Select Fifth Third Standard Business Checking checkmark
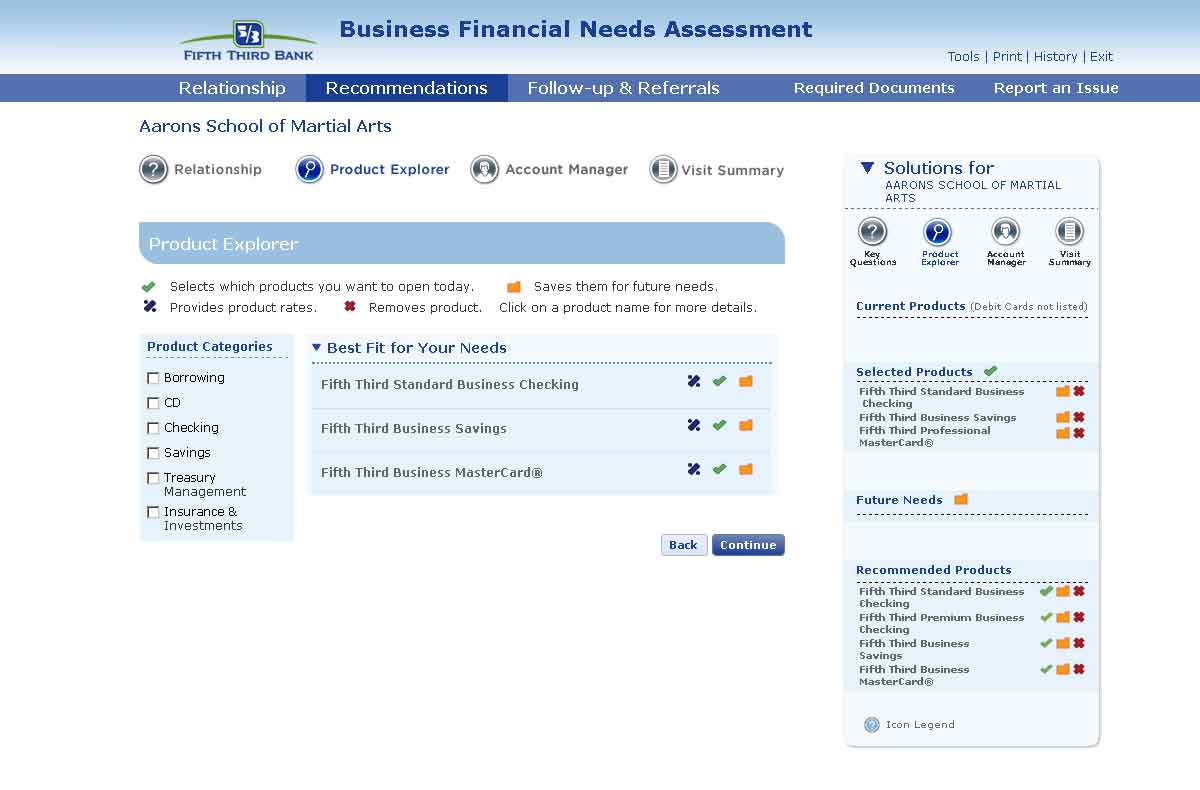1200x790 pixels. 719,381
